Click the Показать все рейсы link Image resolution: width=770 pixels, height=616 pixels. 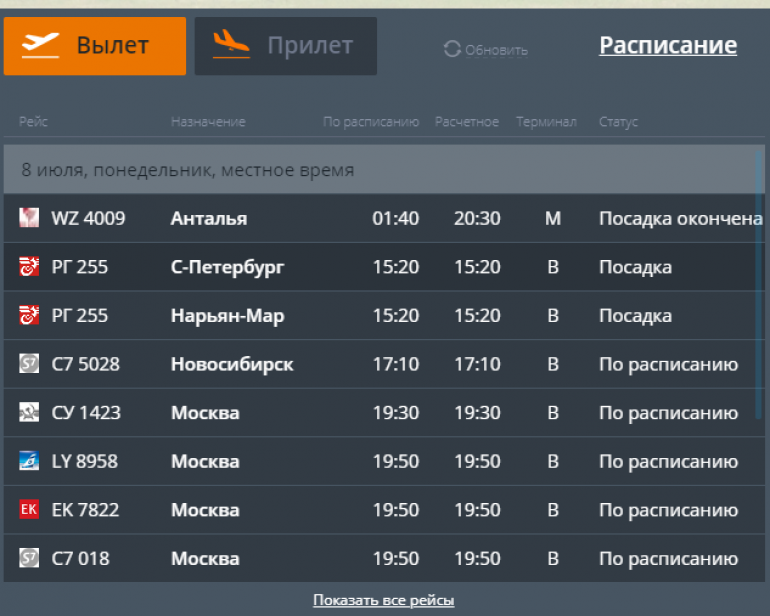(x=384, y=600)
